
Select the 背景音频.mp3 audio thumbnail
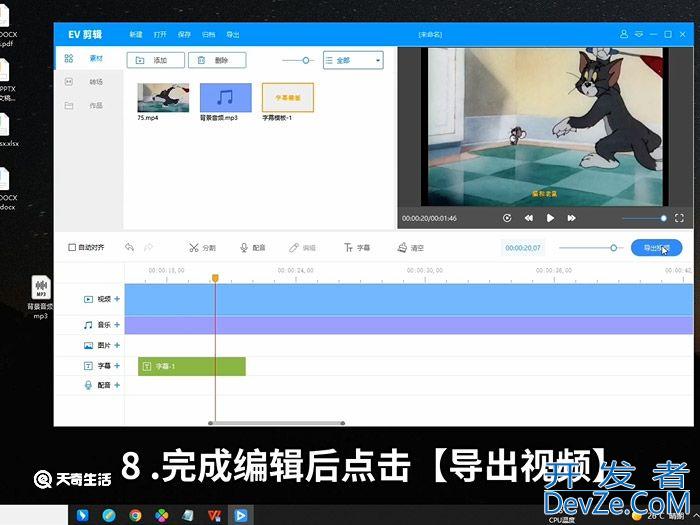[225, 97]
